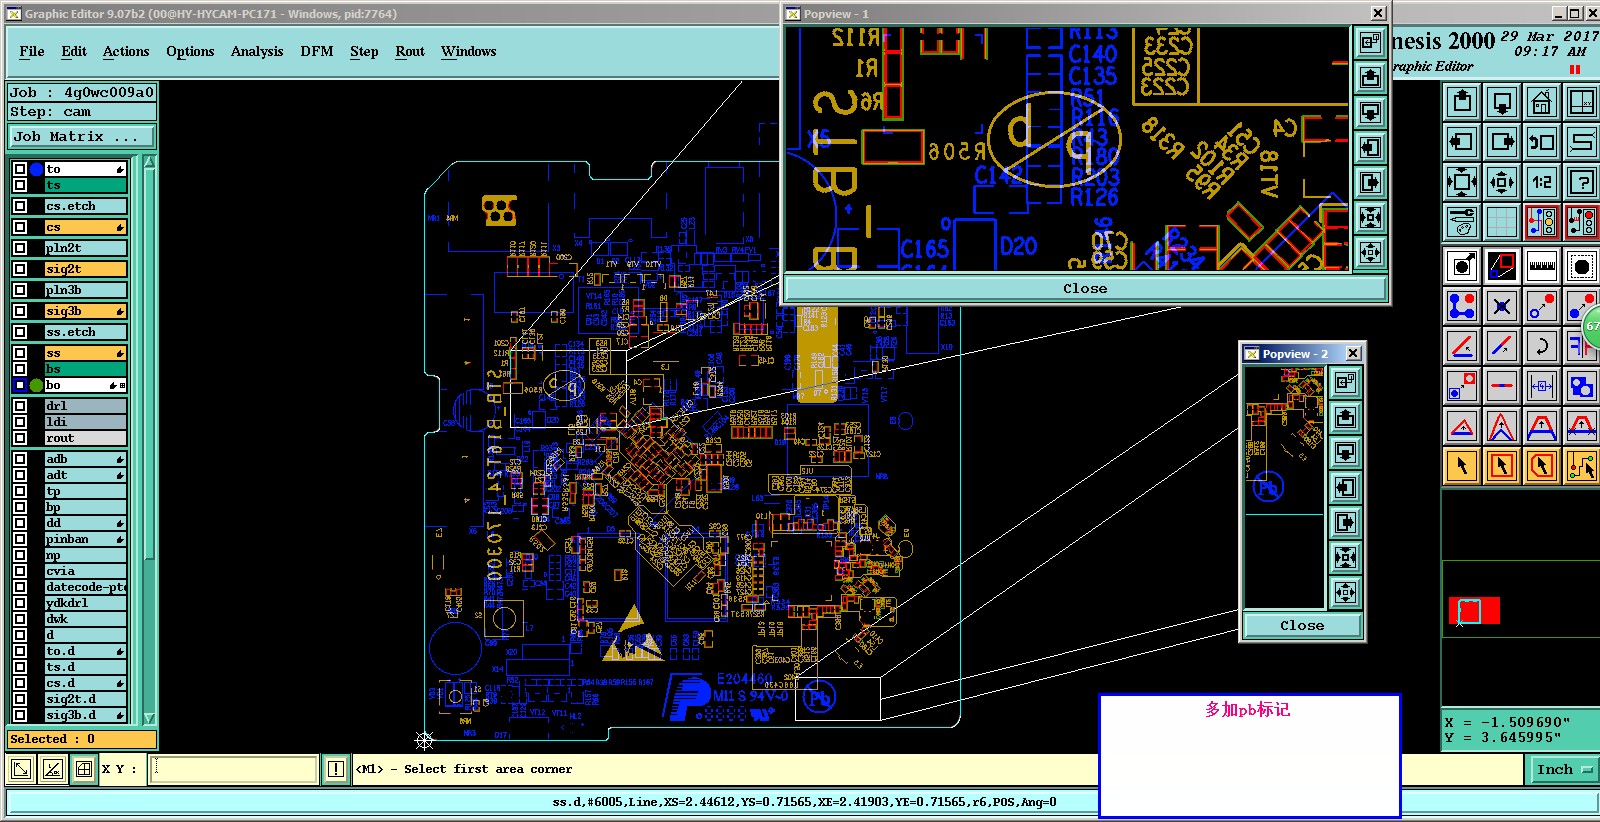This screenshot has height=822, width=1600.
Task: Toggle the checkbox for layer pln2t
Action: [x=20, y=248]
